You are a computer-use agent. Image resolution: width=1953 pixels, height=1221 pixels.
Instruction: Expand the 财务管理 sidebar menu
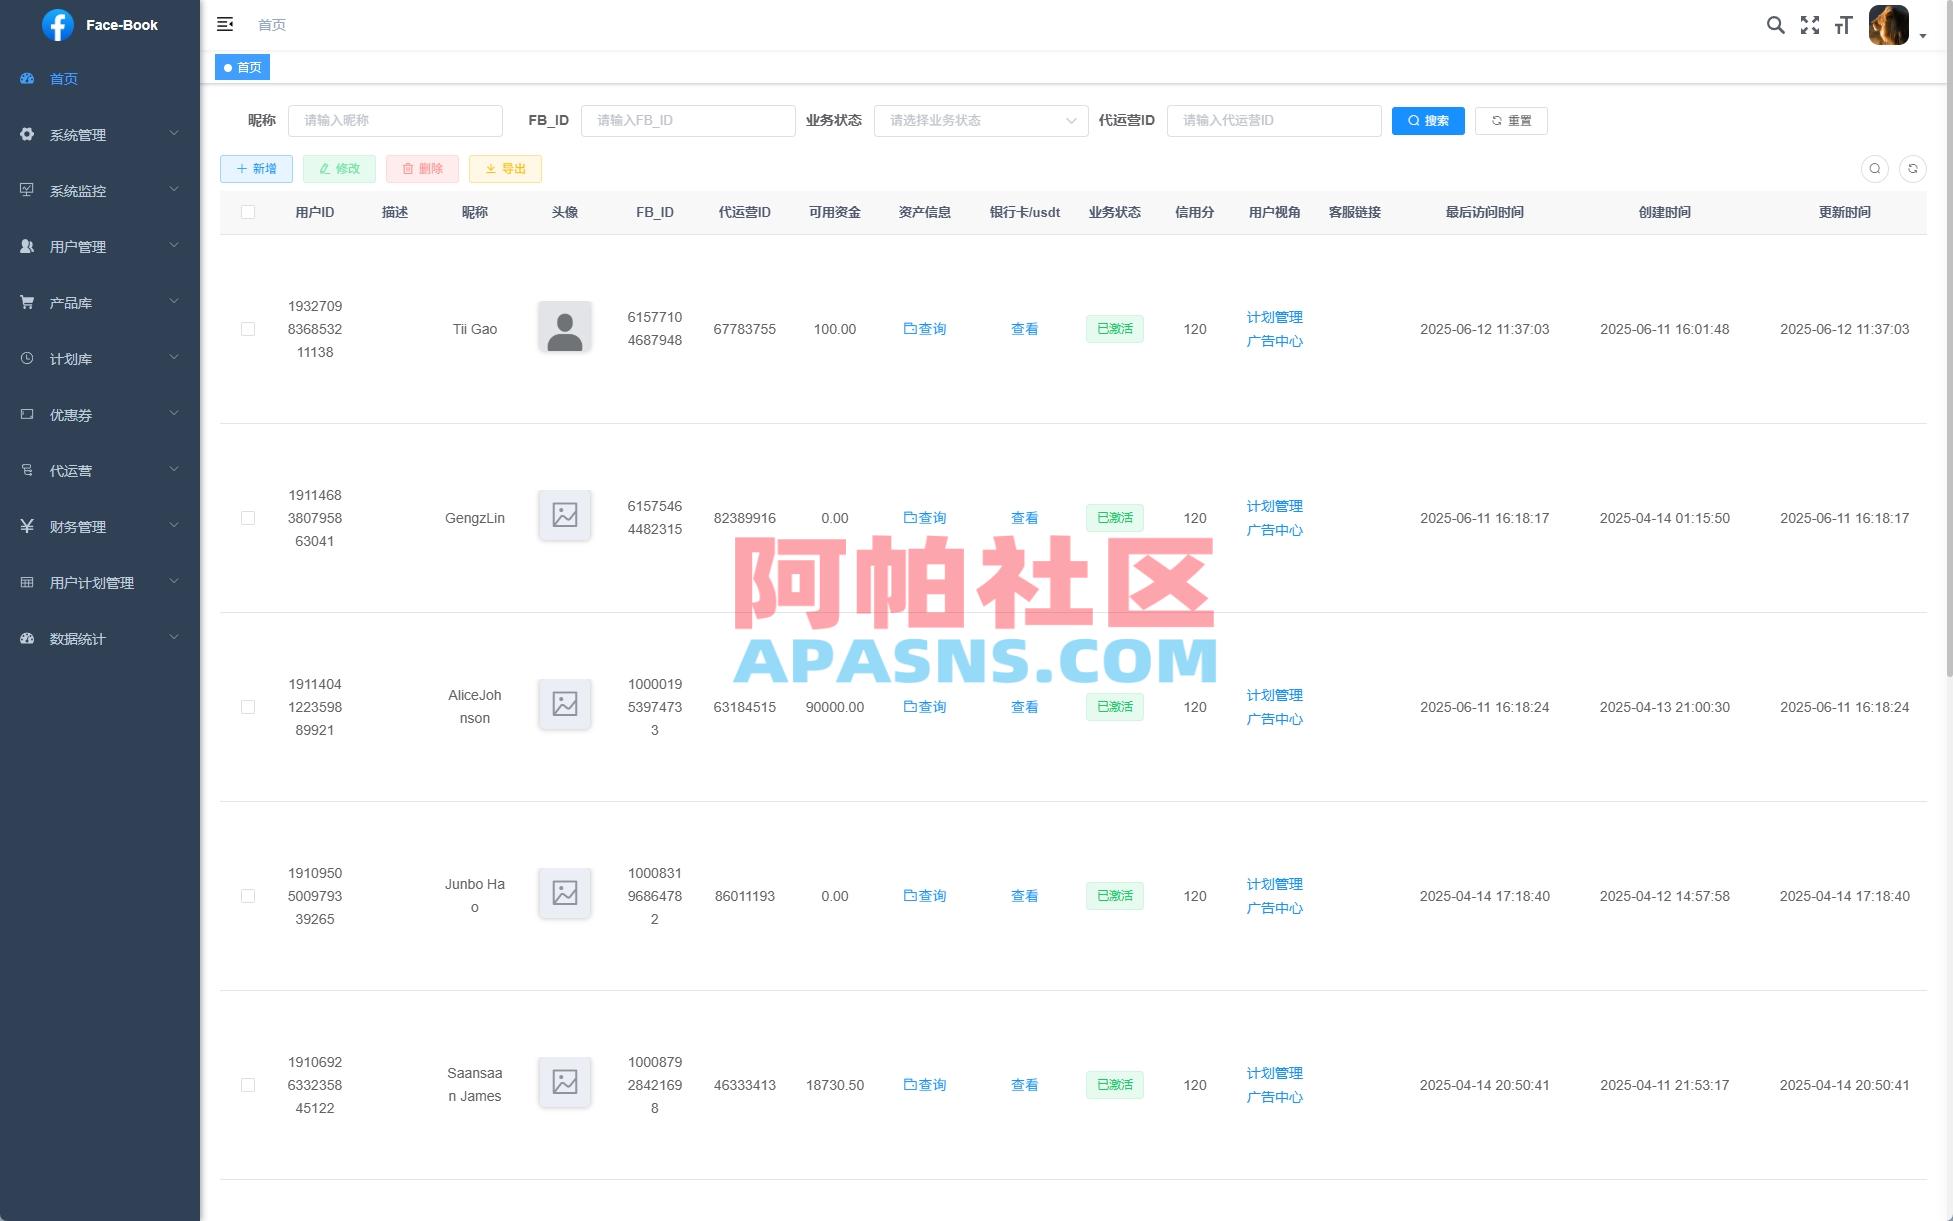[100, 527]
